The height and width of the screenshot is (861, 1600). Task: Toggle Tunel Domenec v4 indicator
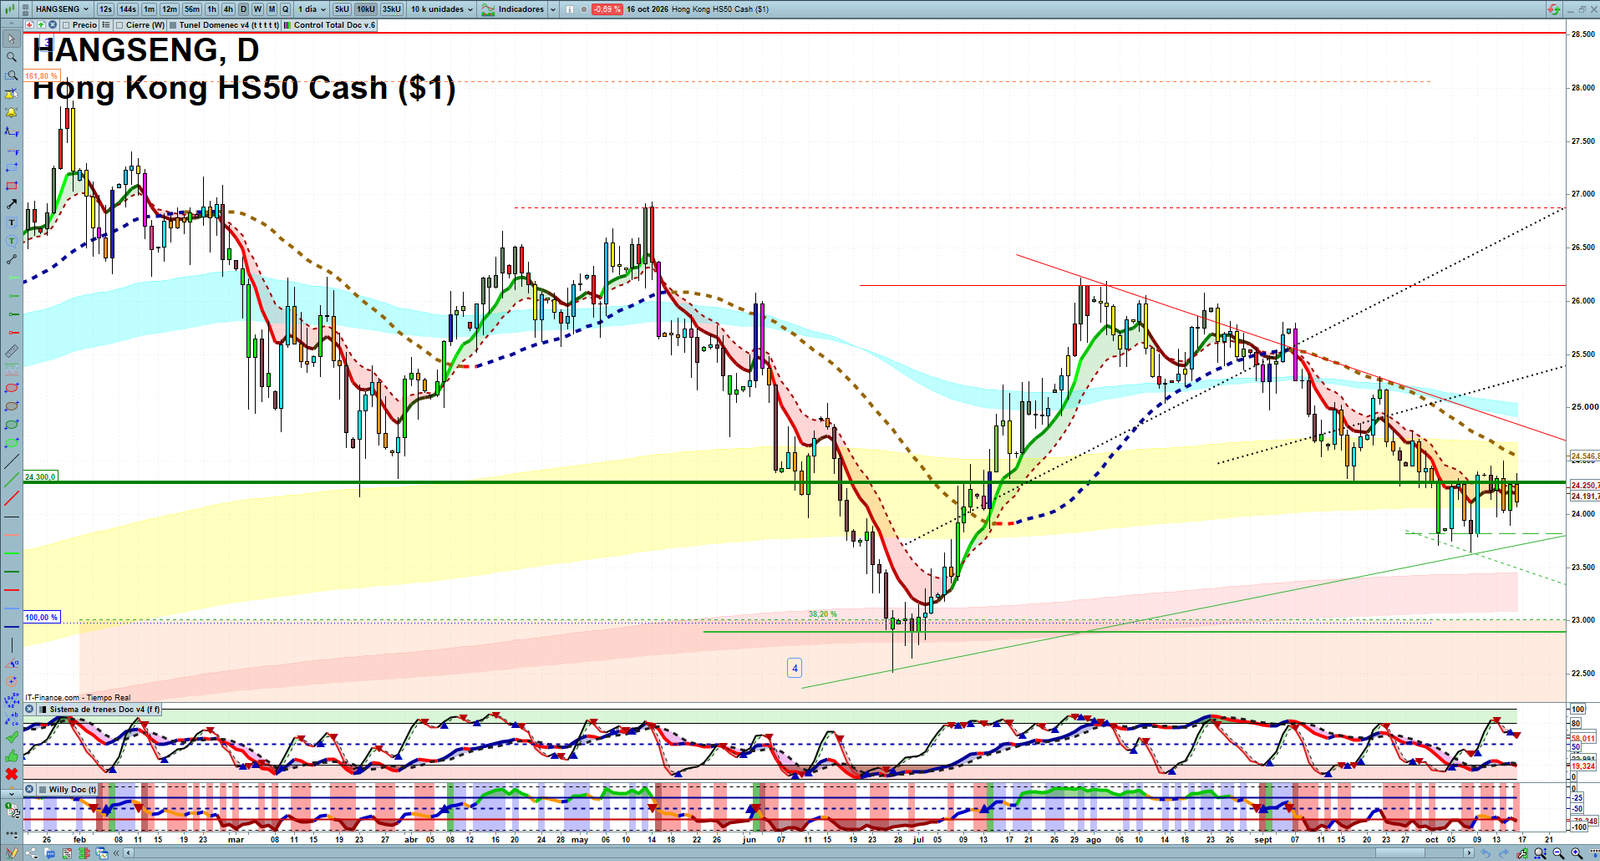point(224,25)
